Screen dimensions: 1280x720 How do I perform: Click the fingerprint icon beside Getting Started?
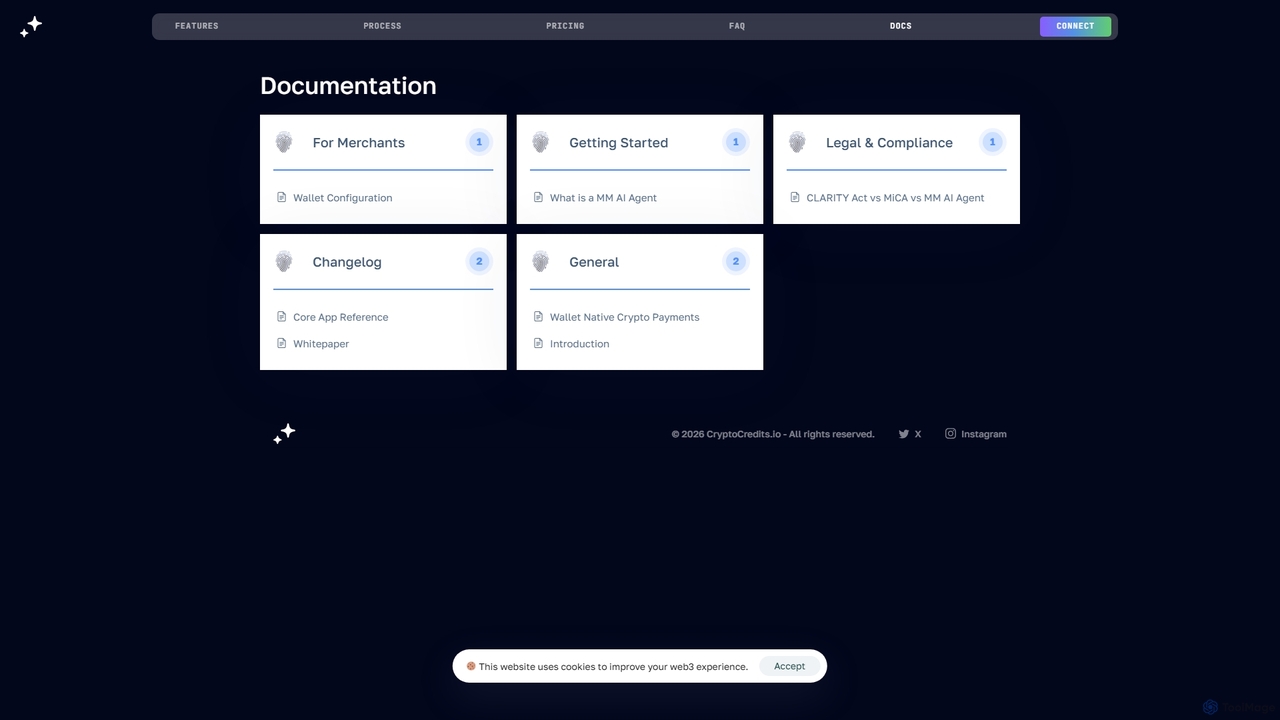541,142
